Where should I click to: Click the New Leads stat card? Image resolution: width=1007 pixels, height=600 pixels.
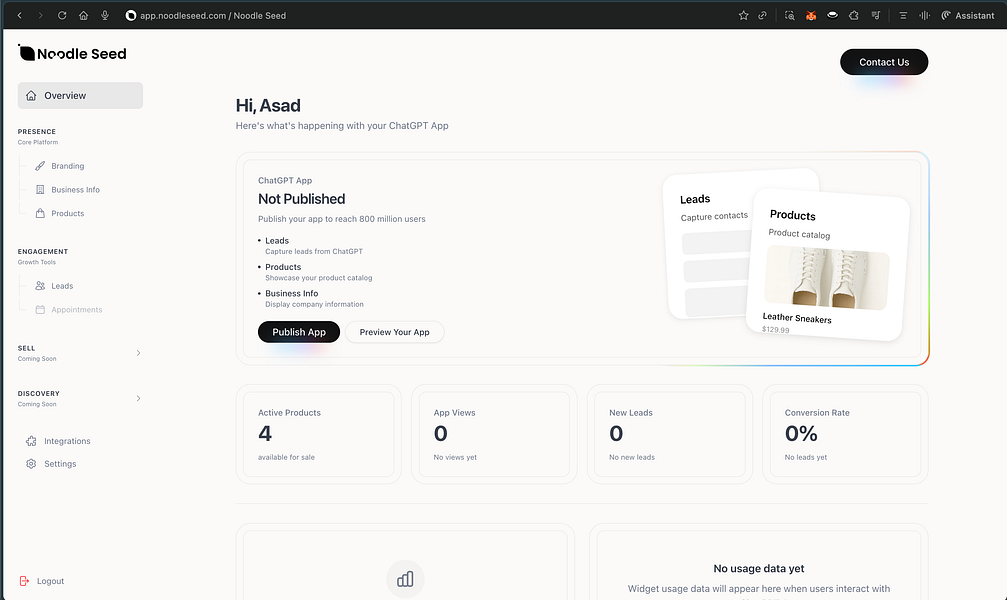click(669, 434)
